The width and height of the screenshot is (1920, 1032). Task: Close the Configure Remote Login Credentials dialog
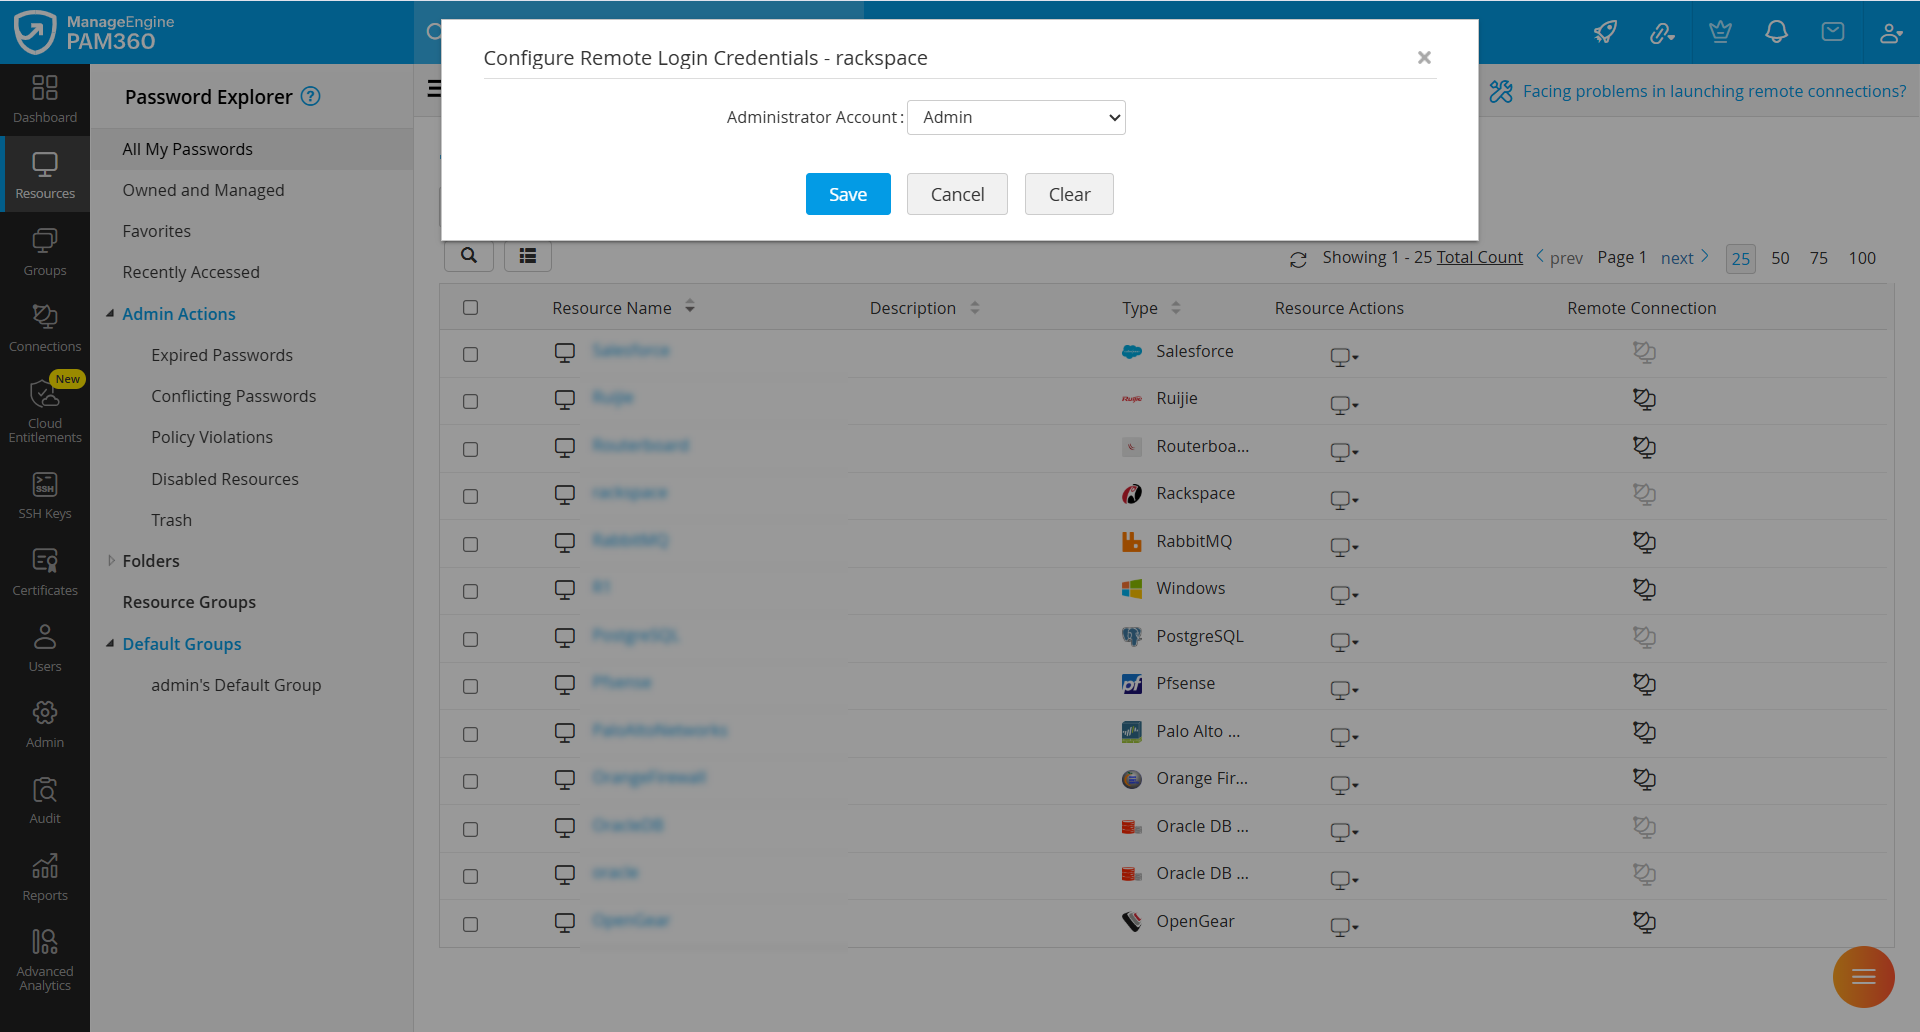1424,58
